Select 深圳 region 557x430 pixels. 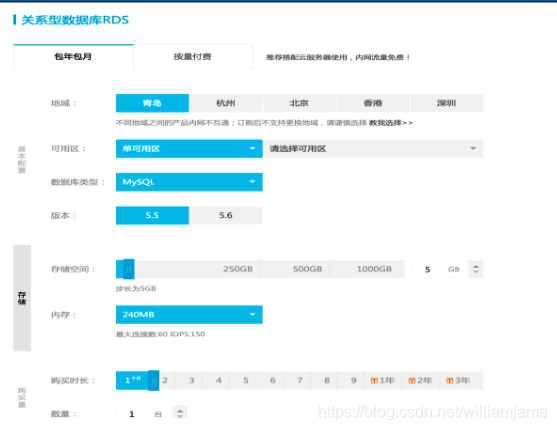click(447, 103)
